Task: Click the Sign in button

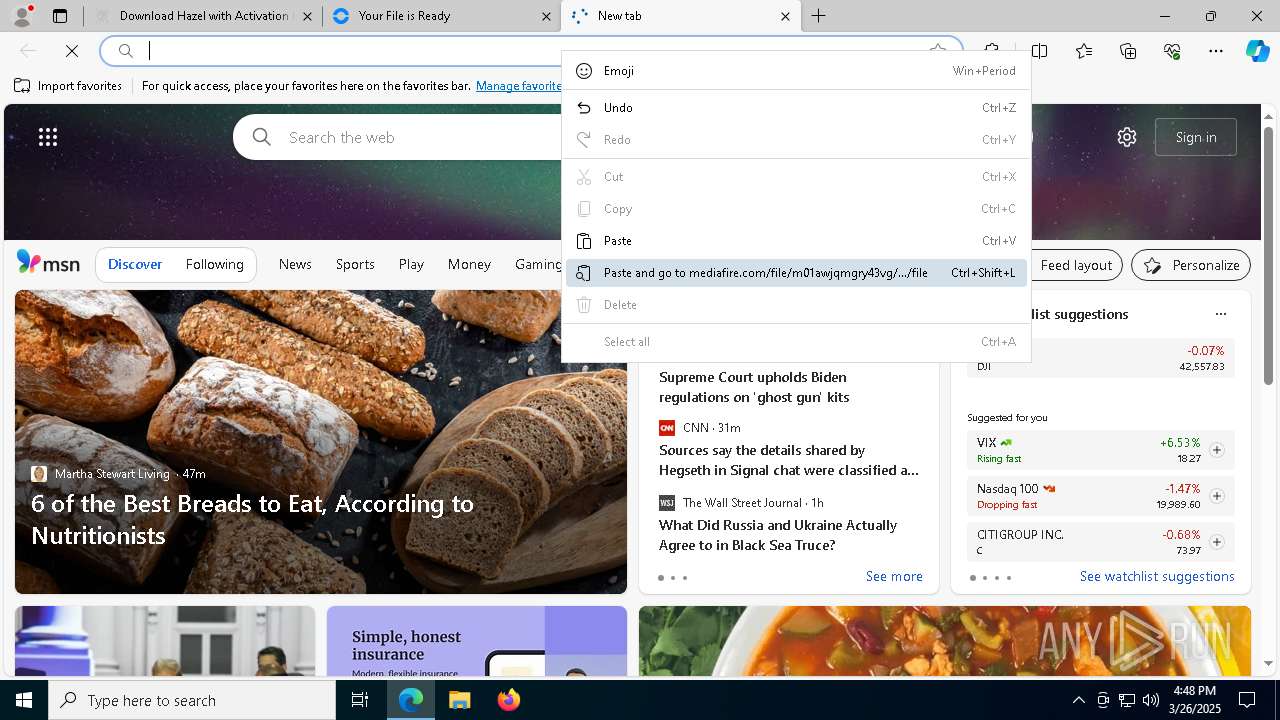Action: coord(1196,137)
